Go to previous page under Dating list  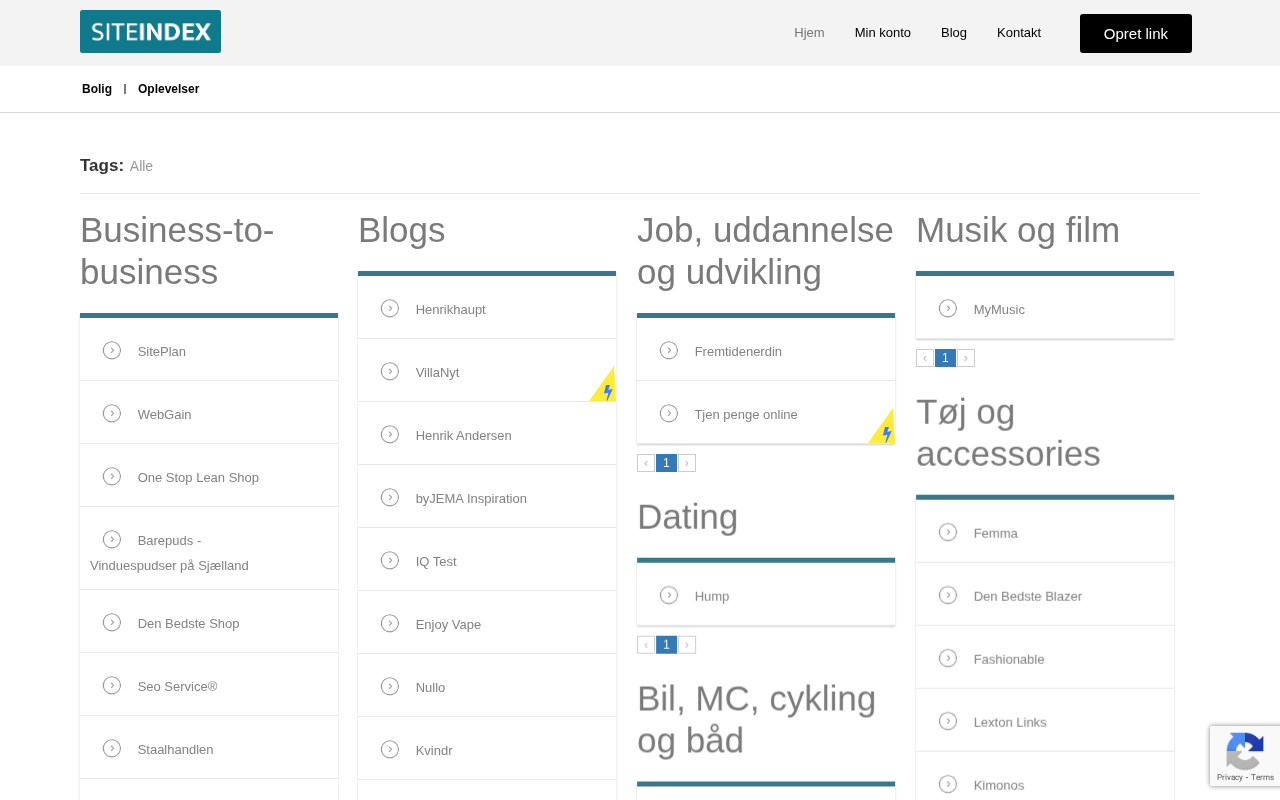tap(646, 645)
